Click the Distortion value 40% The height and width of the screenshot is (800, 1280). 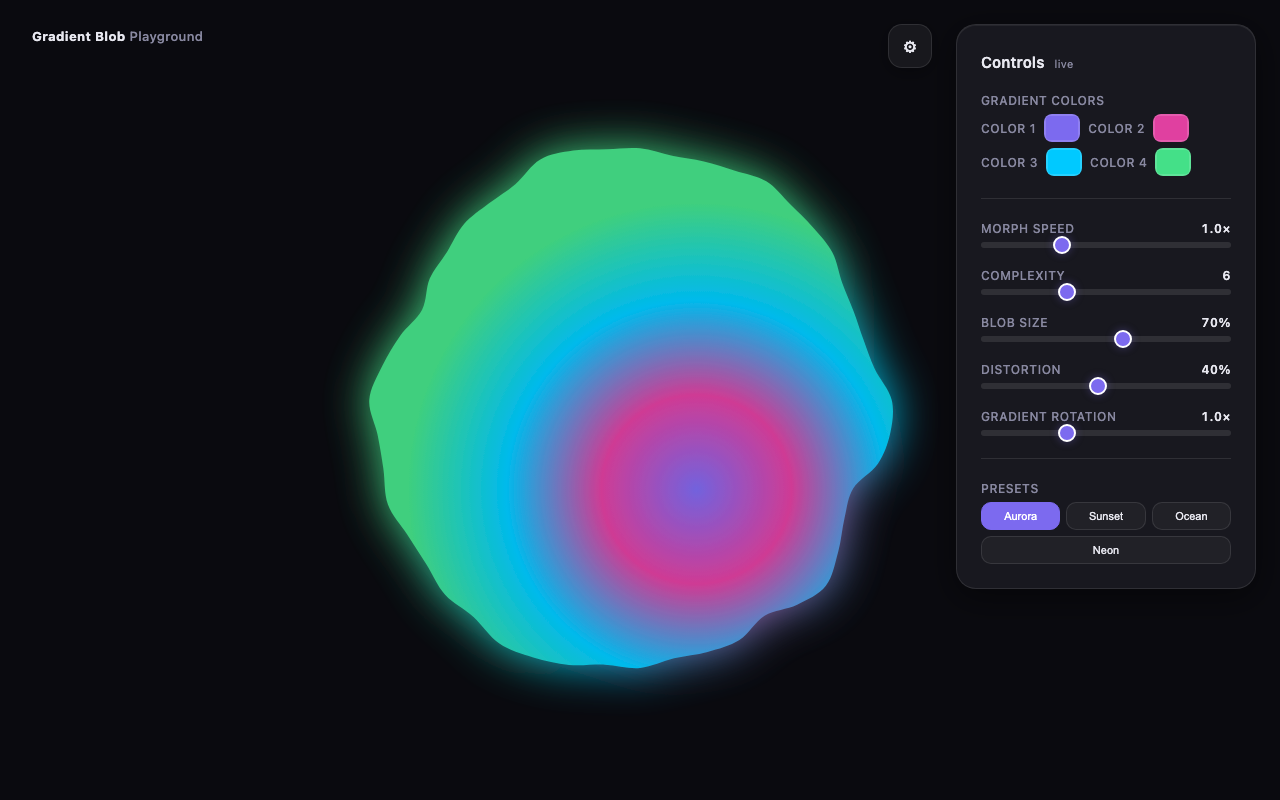pos(1216,370)
